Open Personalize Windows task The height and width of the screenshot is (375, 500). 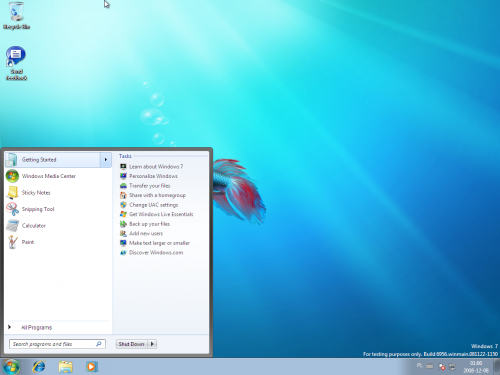coord(153,176)
